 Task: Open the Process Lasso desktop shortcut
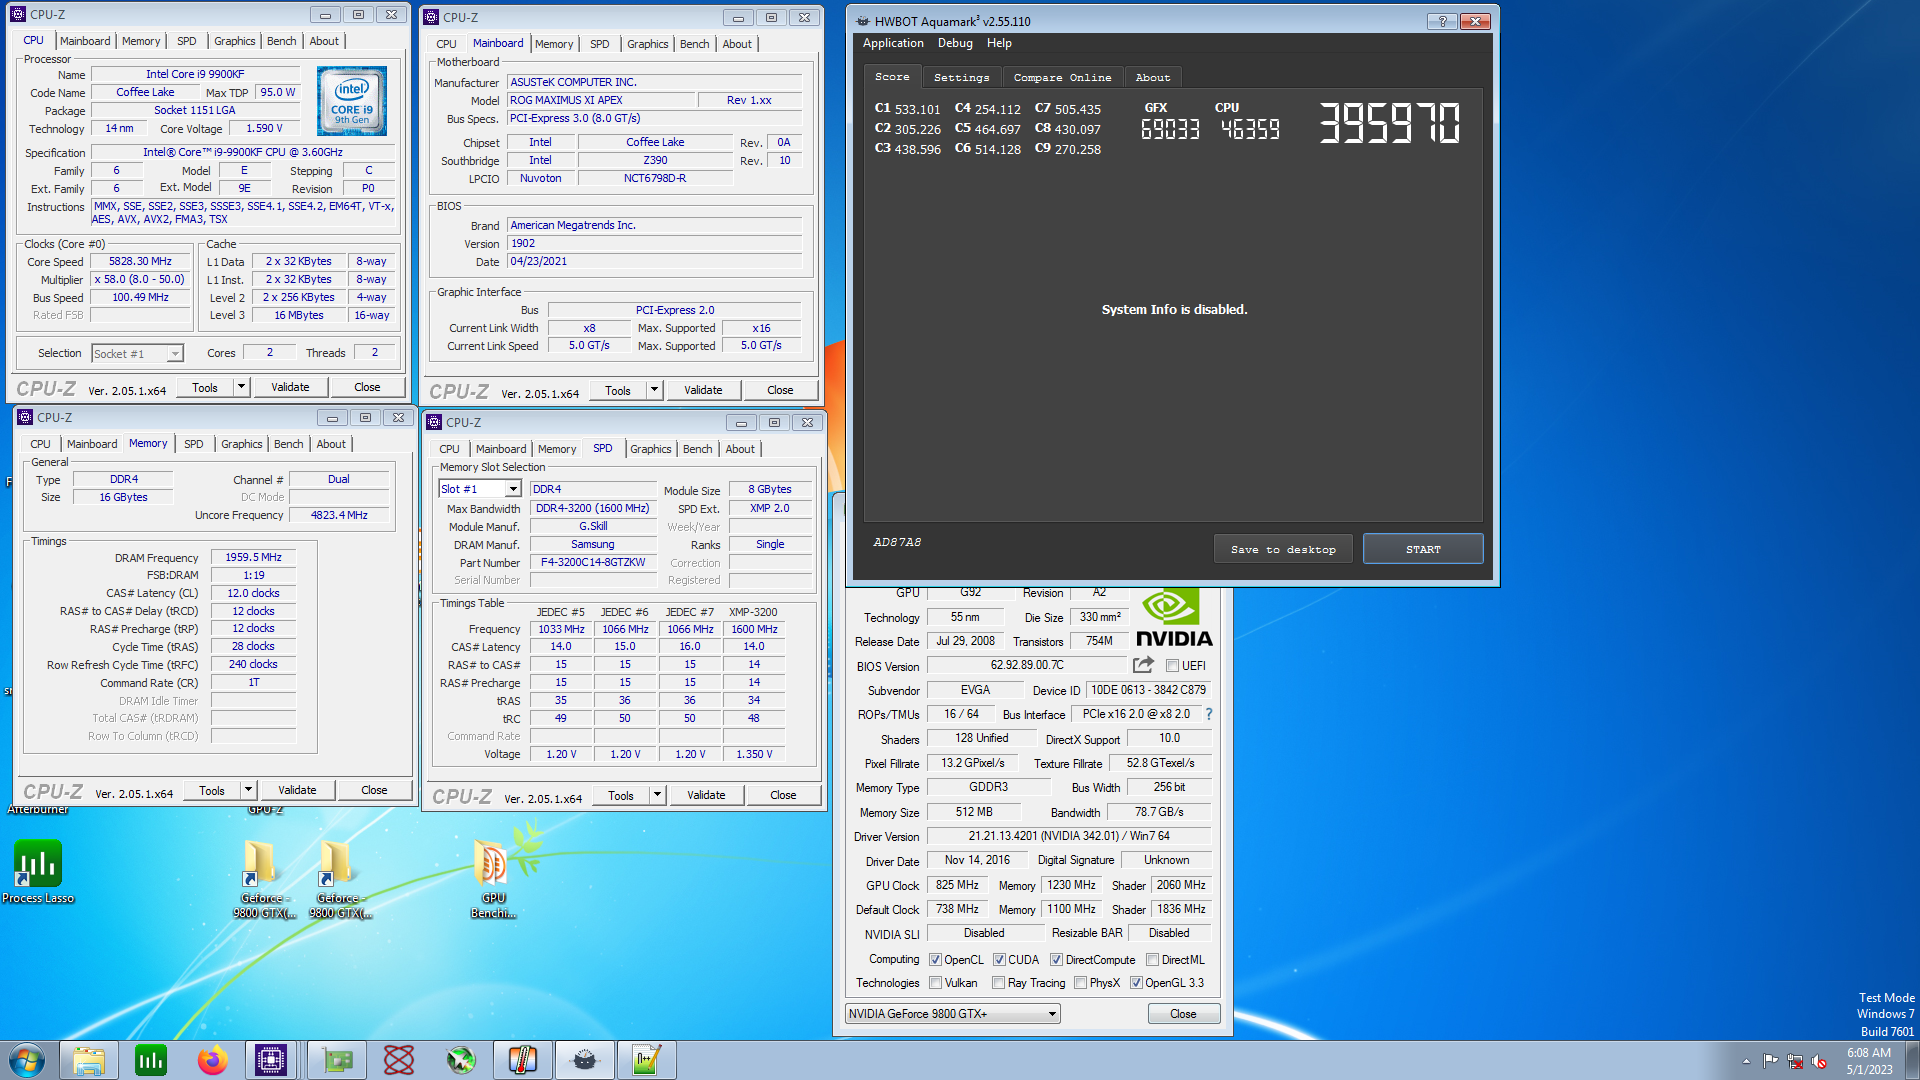(x=38, y=871)
